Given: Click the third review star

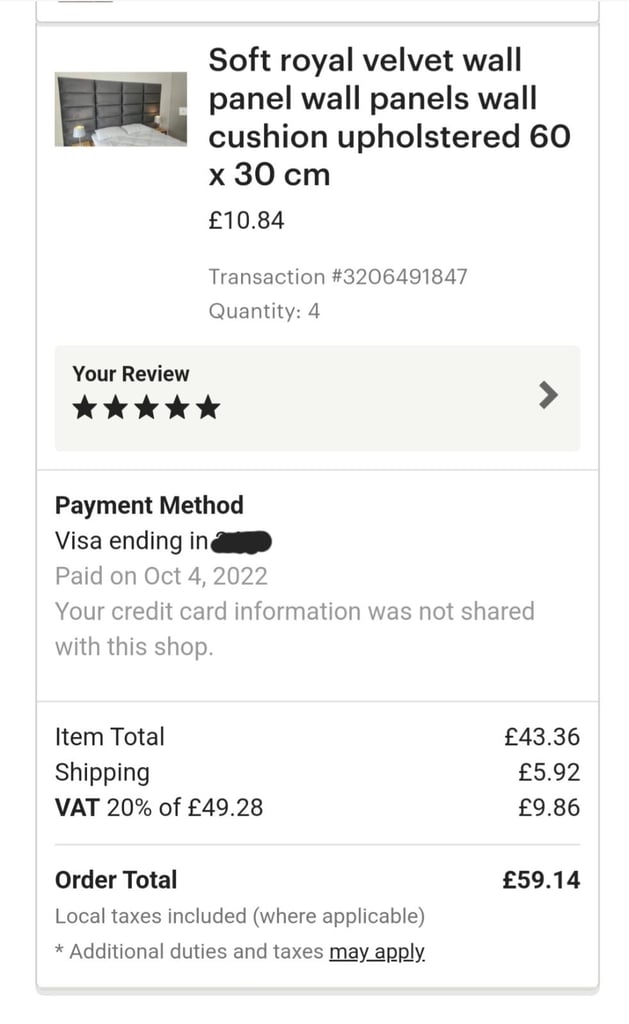Looking at the screenshot, I should pyautogui.click(x=146, y=407).
